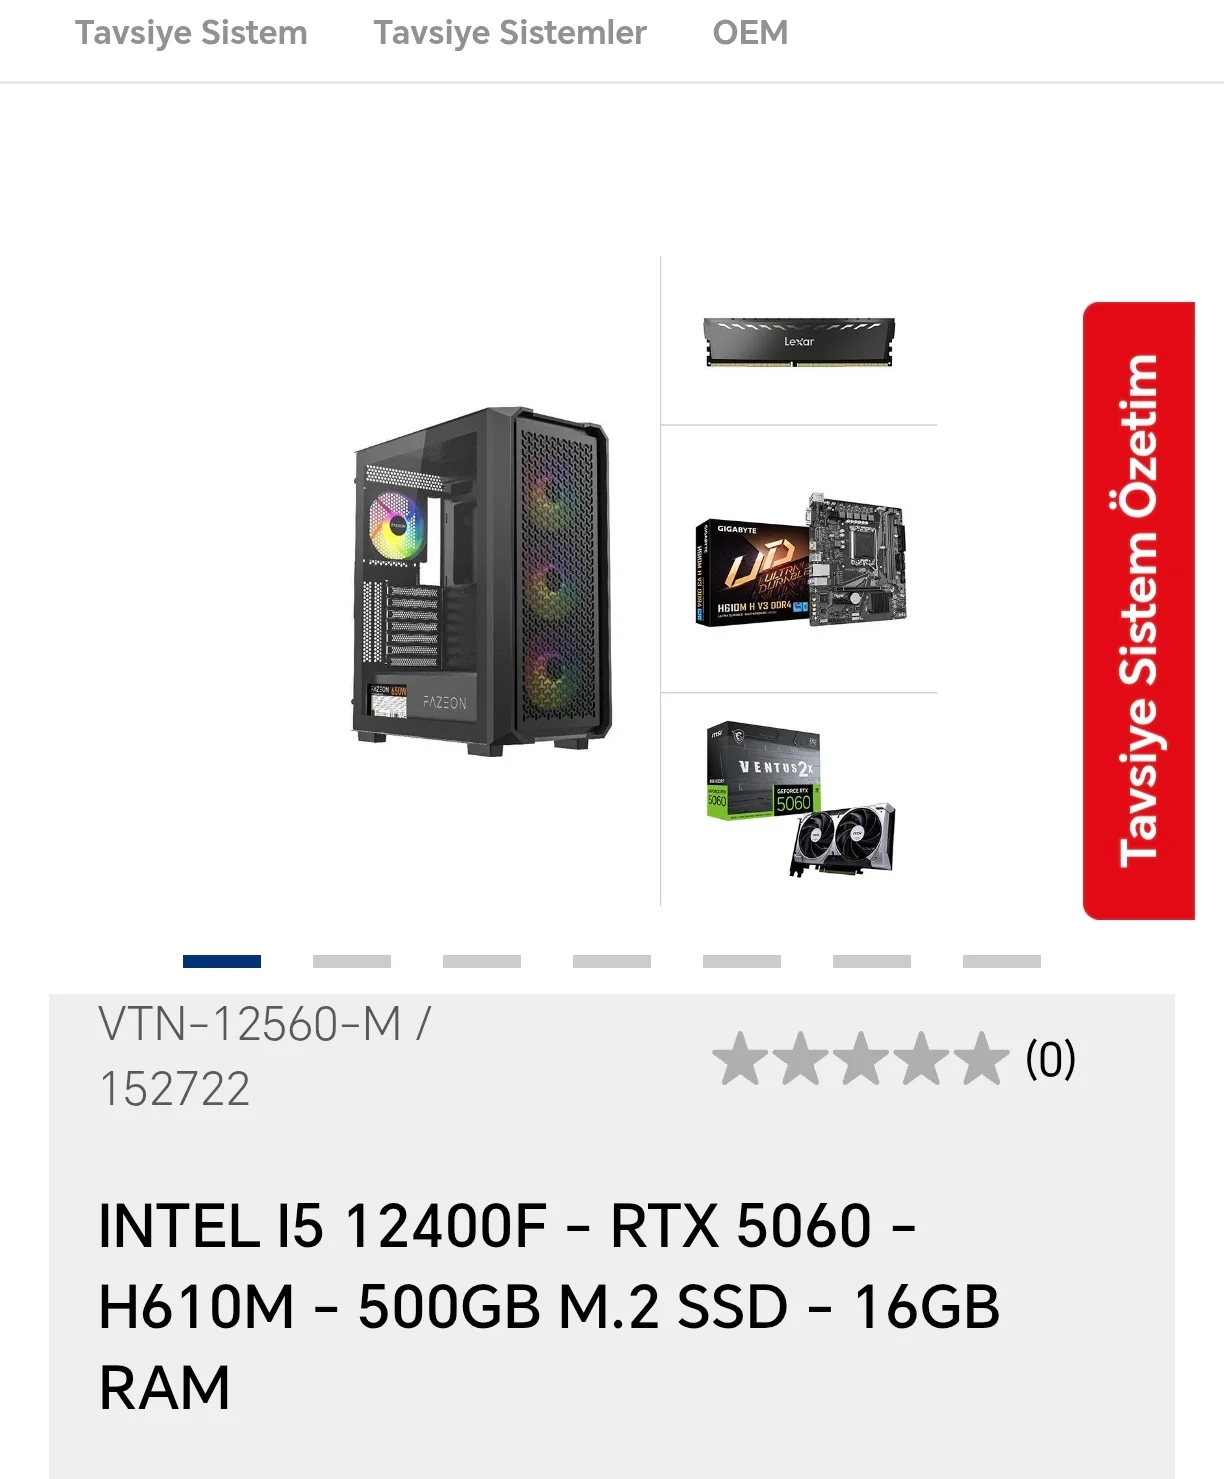View the MSI Ventus RTX 5060 thumbnail
The image size is (1224, 1479).
[x=800, y=799]
